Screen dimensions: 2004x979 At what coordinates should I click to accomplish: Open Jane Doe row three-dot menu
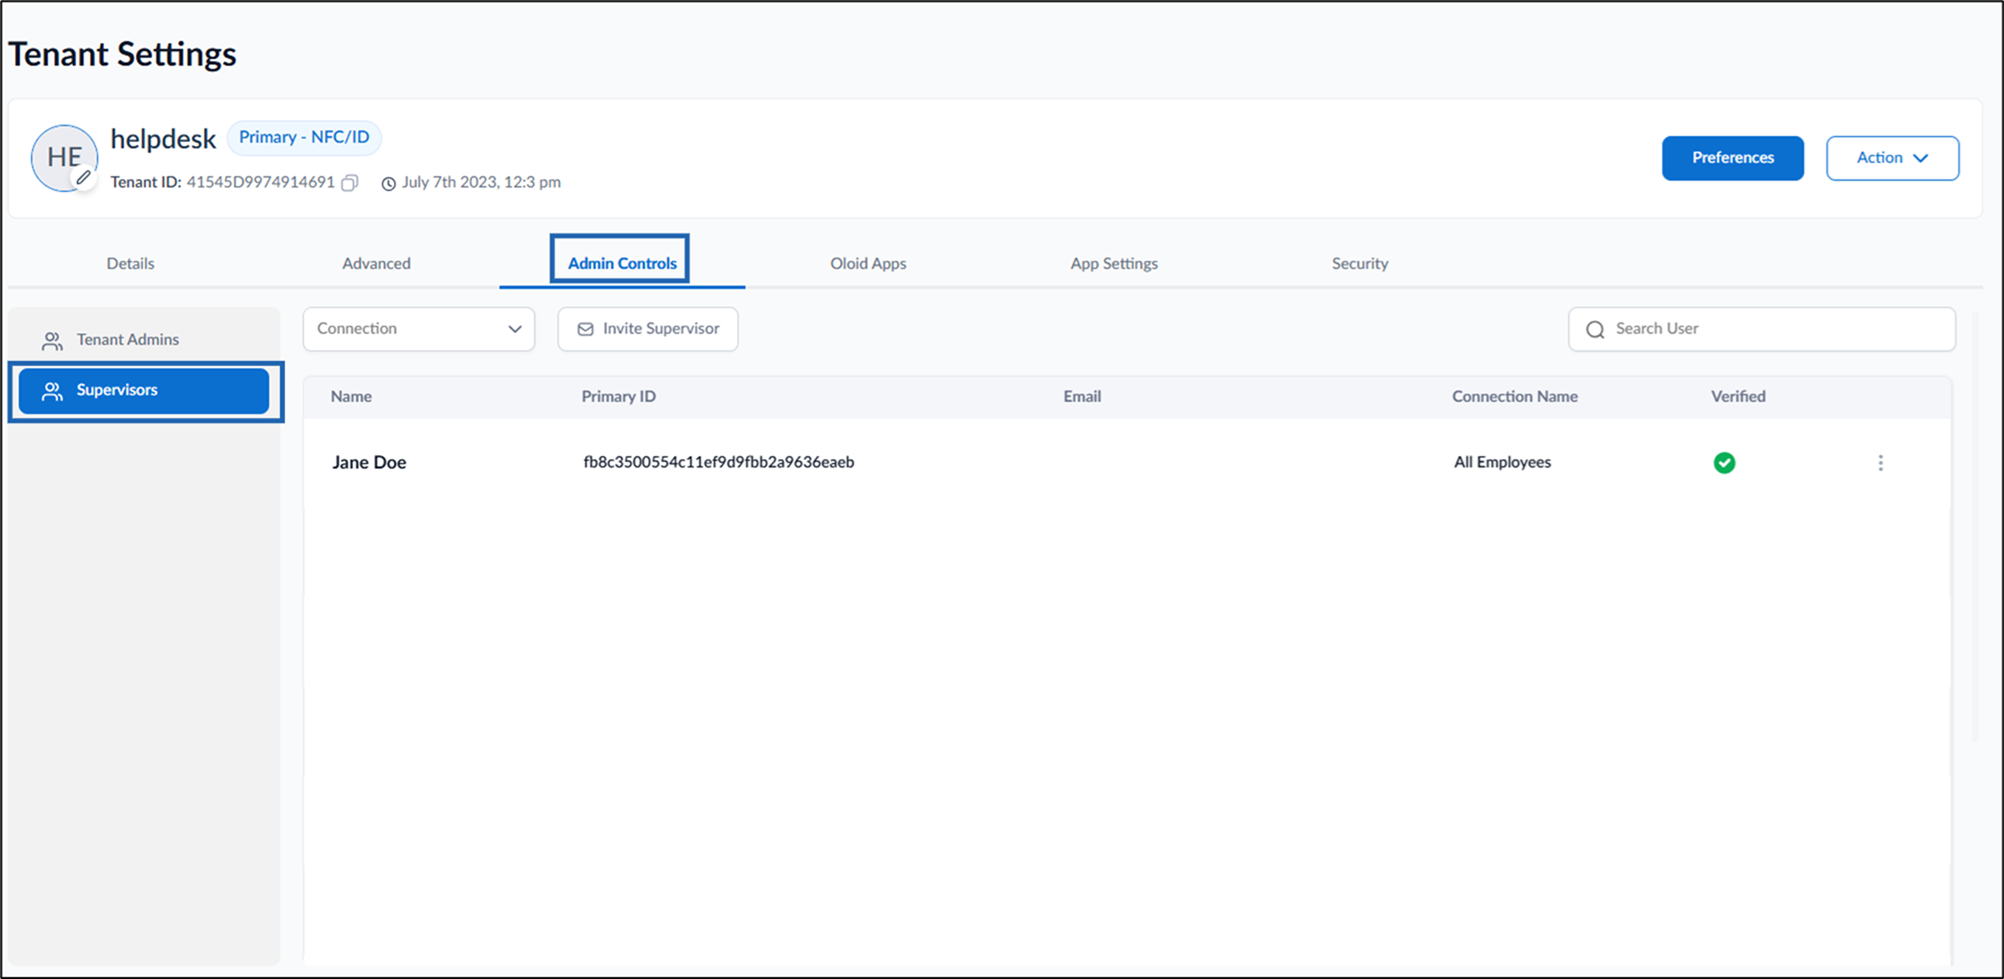(1880, 463)
